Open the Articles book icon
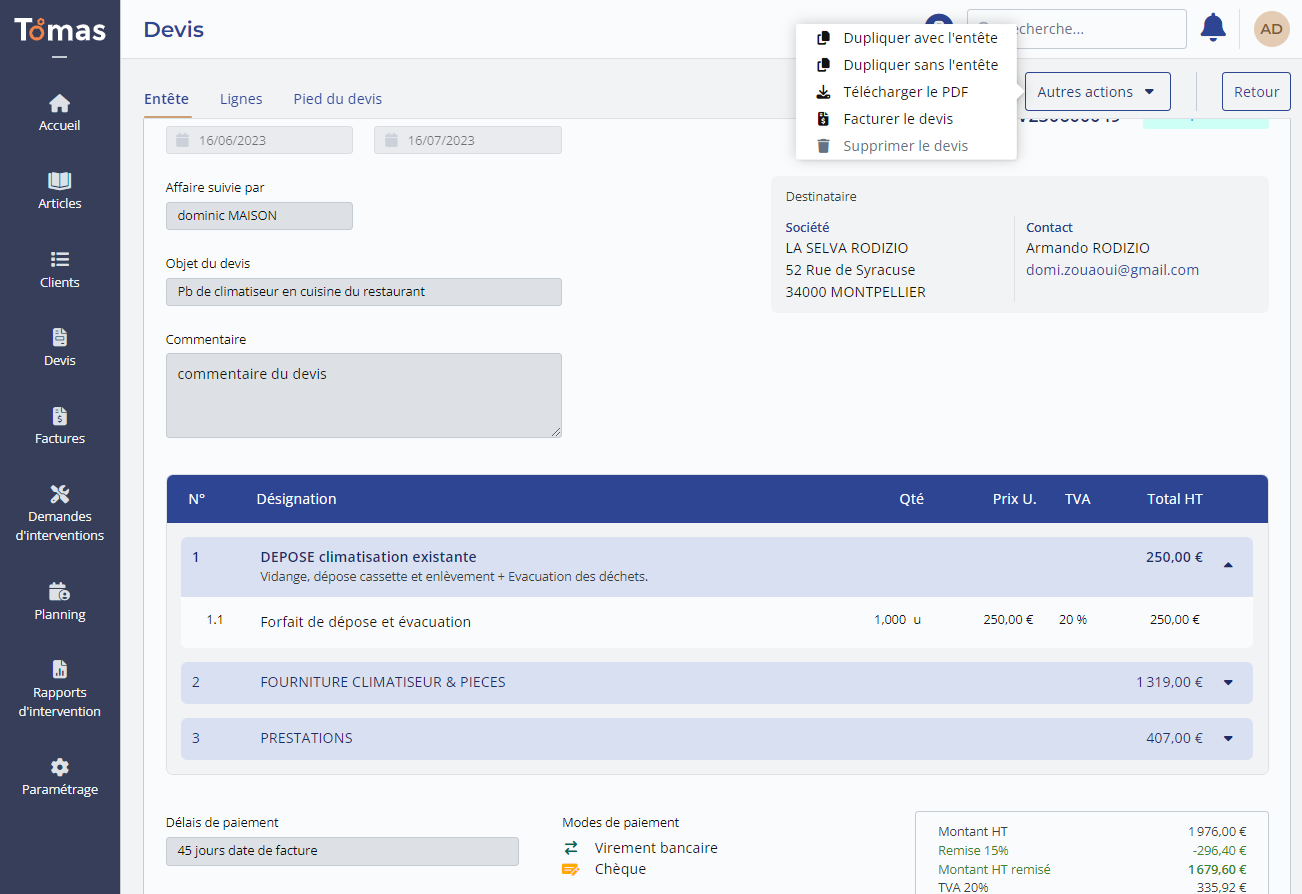This screenshot has height=894, width=1302. pos(60,181)
